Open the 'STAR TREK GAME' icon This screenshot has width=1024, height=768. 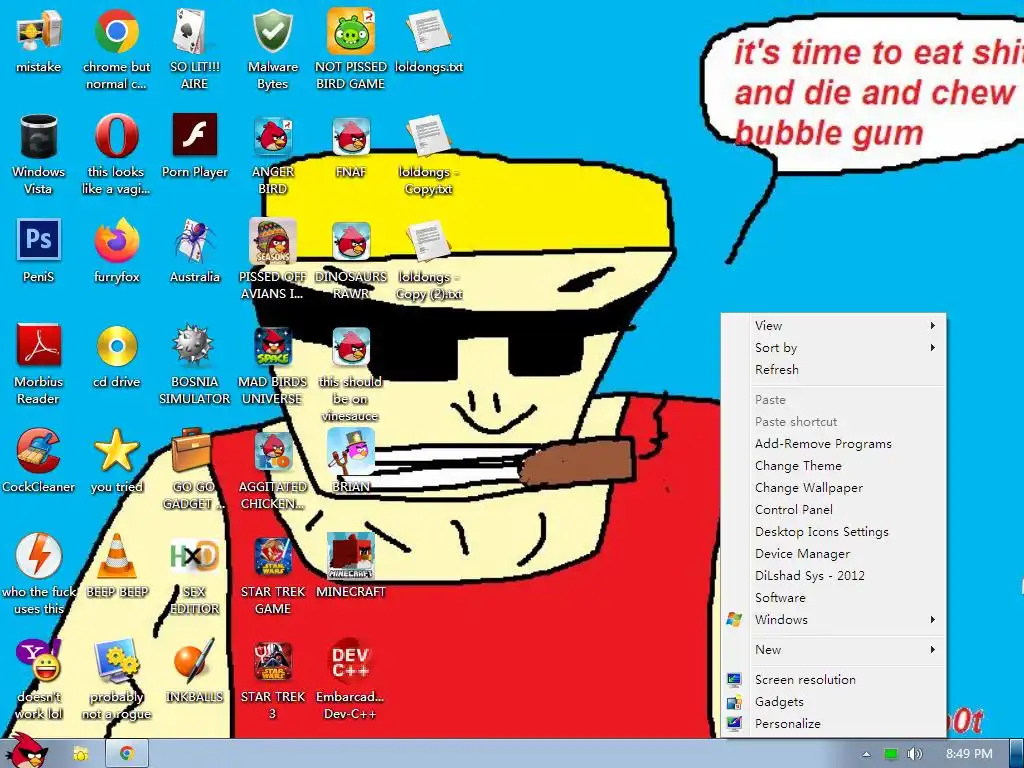[272, 556]
